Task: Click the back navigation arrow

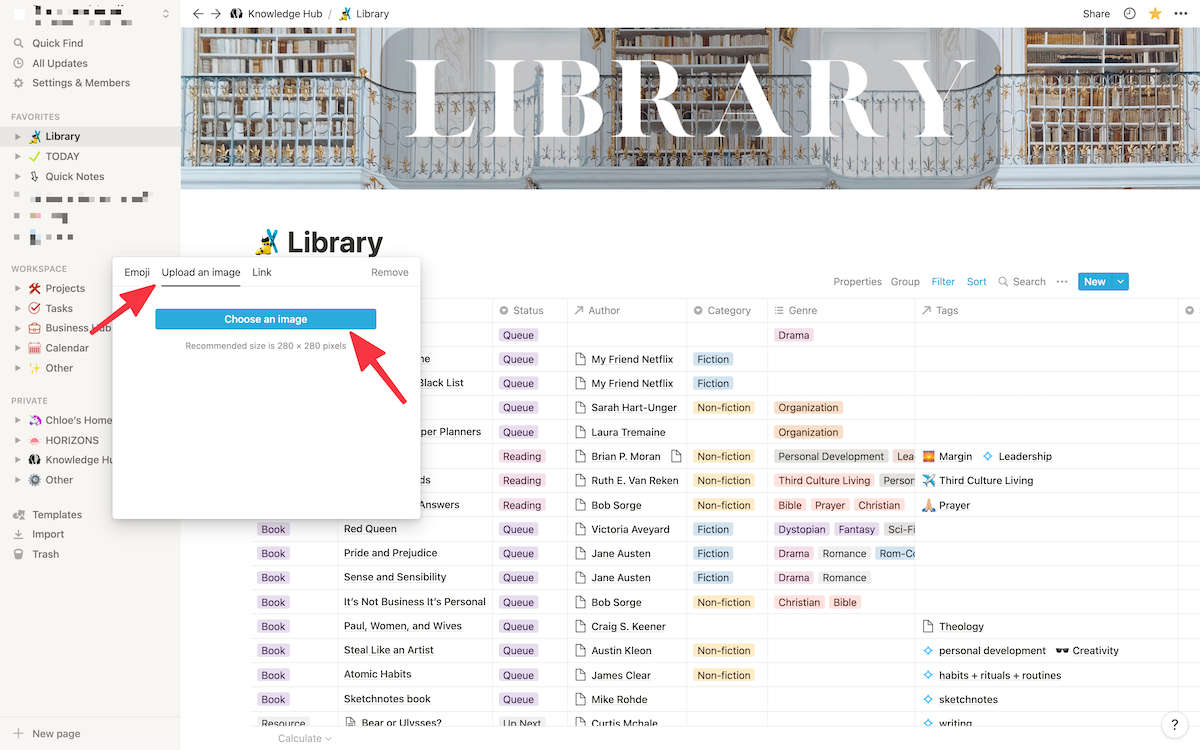Action: point(198,14)
